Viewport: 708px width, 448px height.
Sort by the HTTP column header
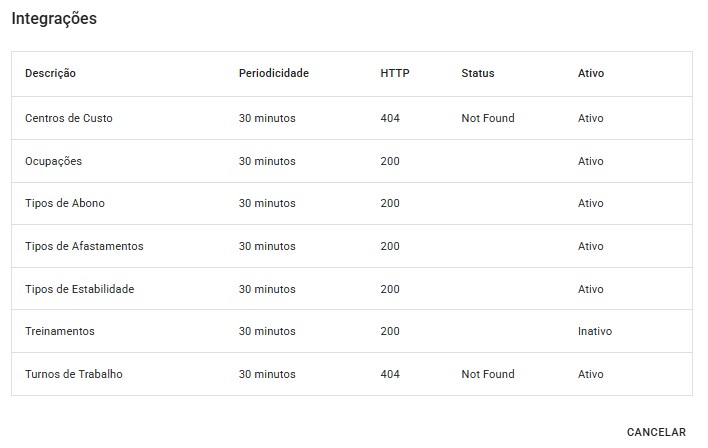395,73
